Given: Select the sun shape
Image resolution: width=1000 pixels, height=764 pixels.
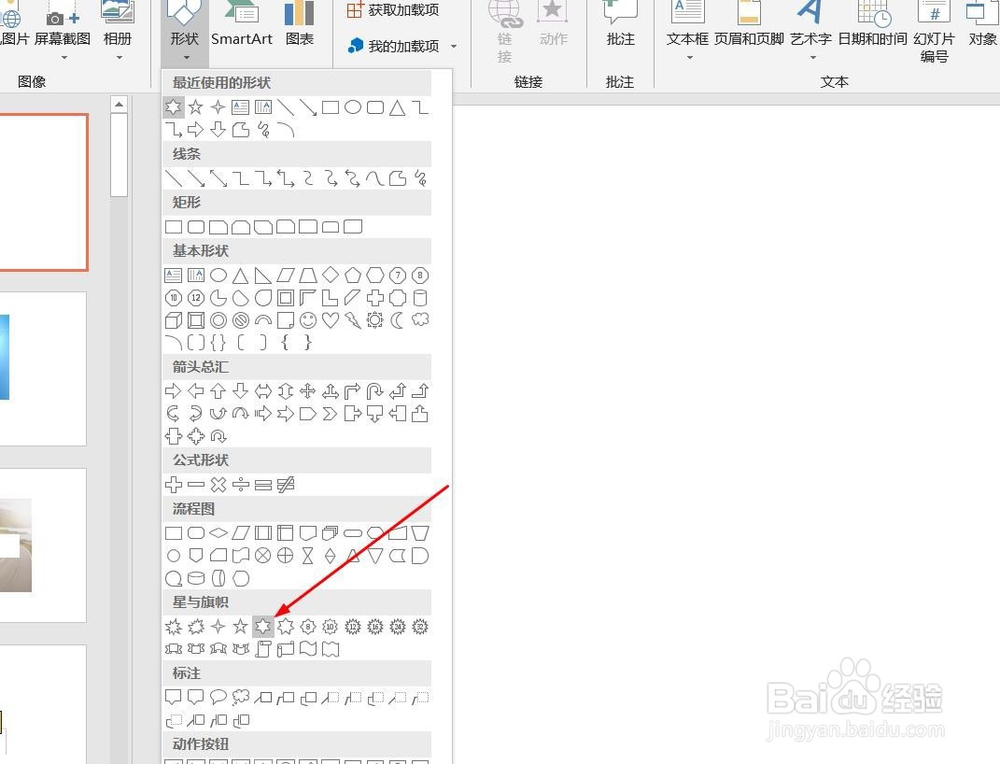Looking at the screenshot, I should [375, 320].
